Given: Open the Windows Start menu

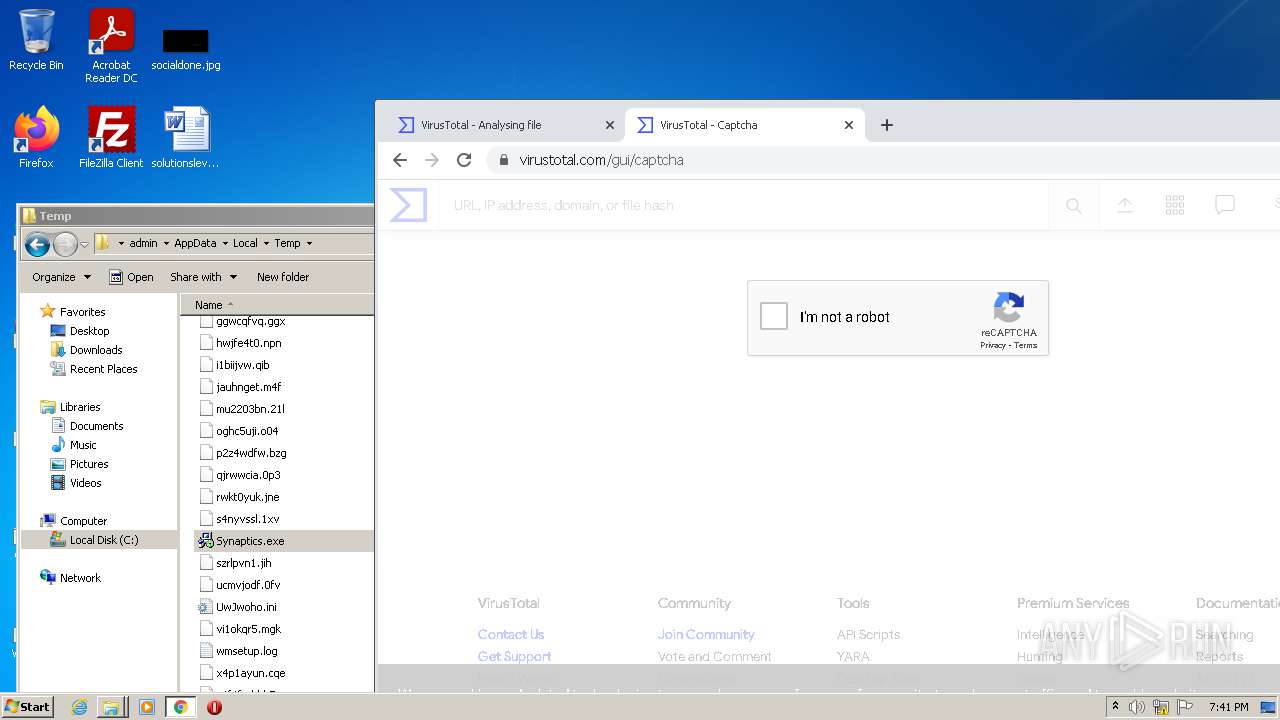Looking at the screenshot, I should (x=28, y=706).
